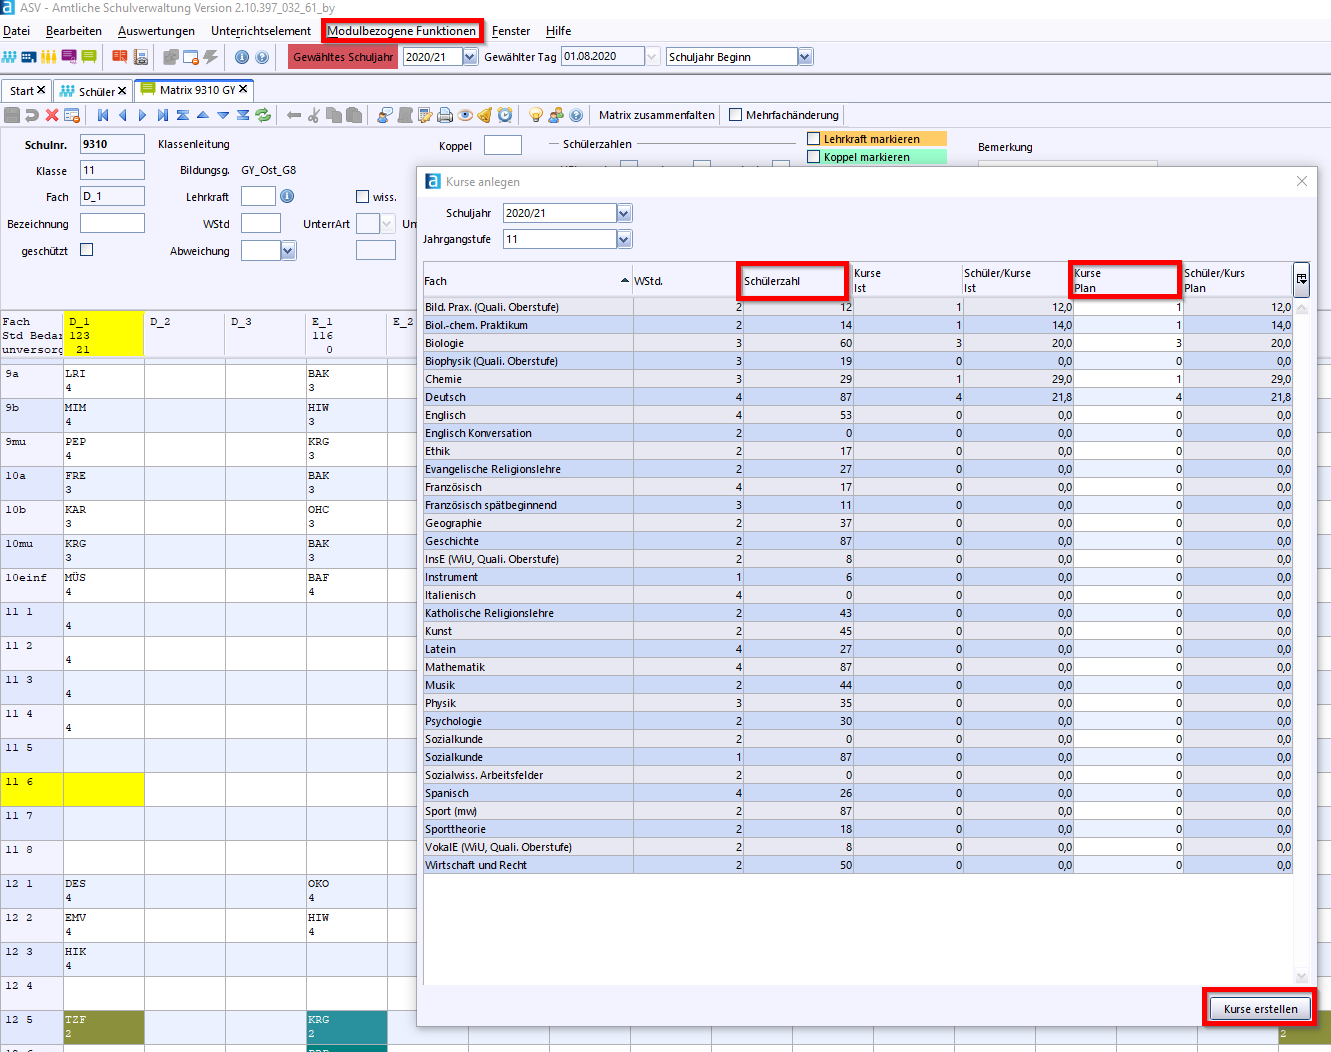
Task: Open the UnterrArt dropdown
Action: (x=387, y=224)
